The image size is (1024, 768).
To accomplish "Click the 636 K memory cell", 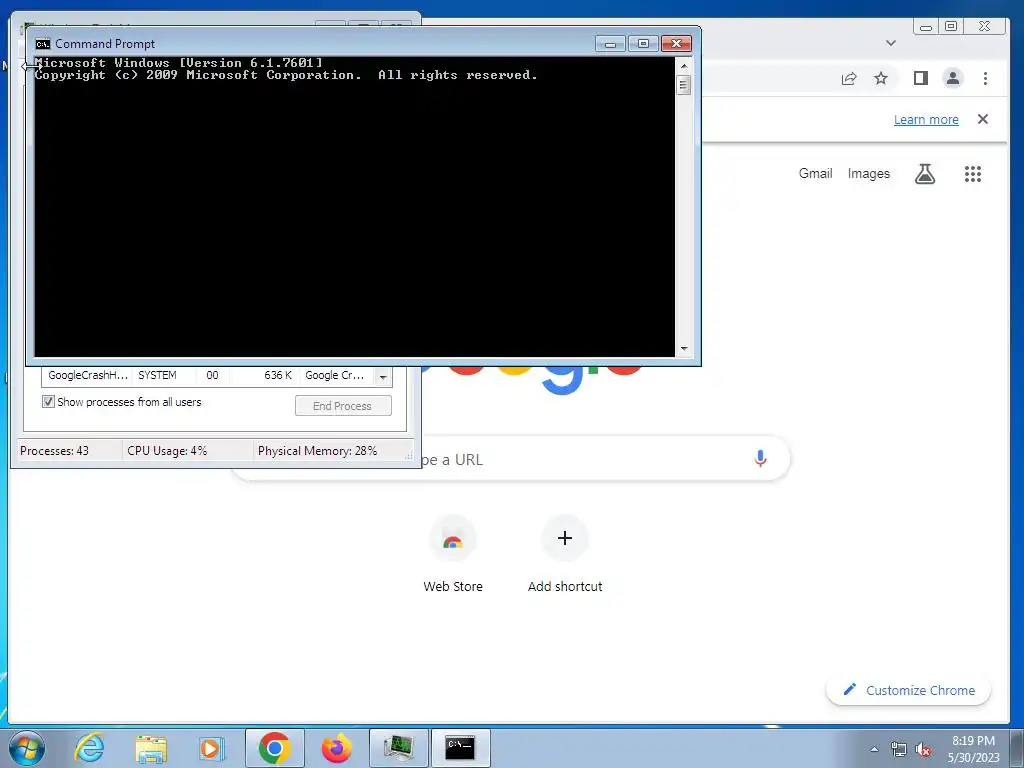I will 278,376.
